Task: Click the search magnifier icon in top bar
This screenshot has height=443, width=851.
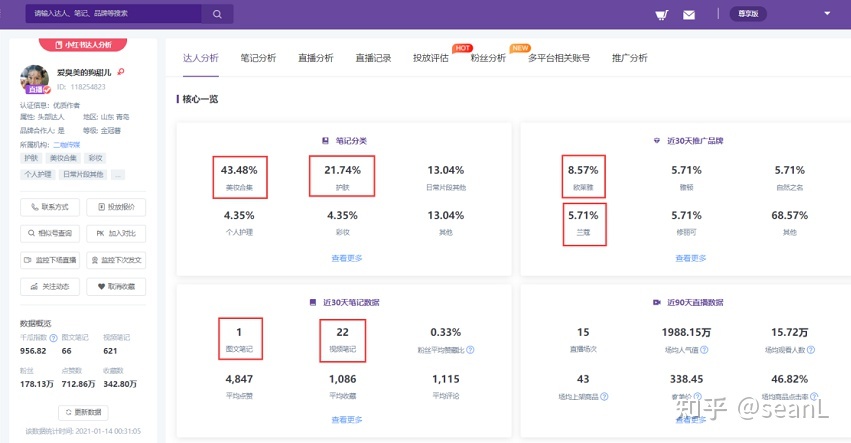Action: coord(217,14)
